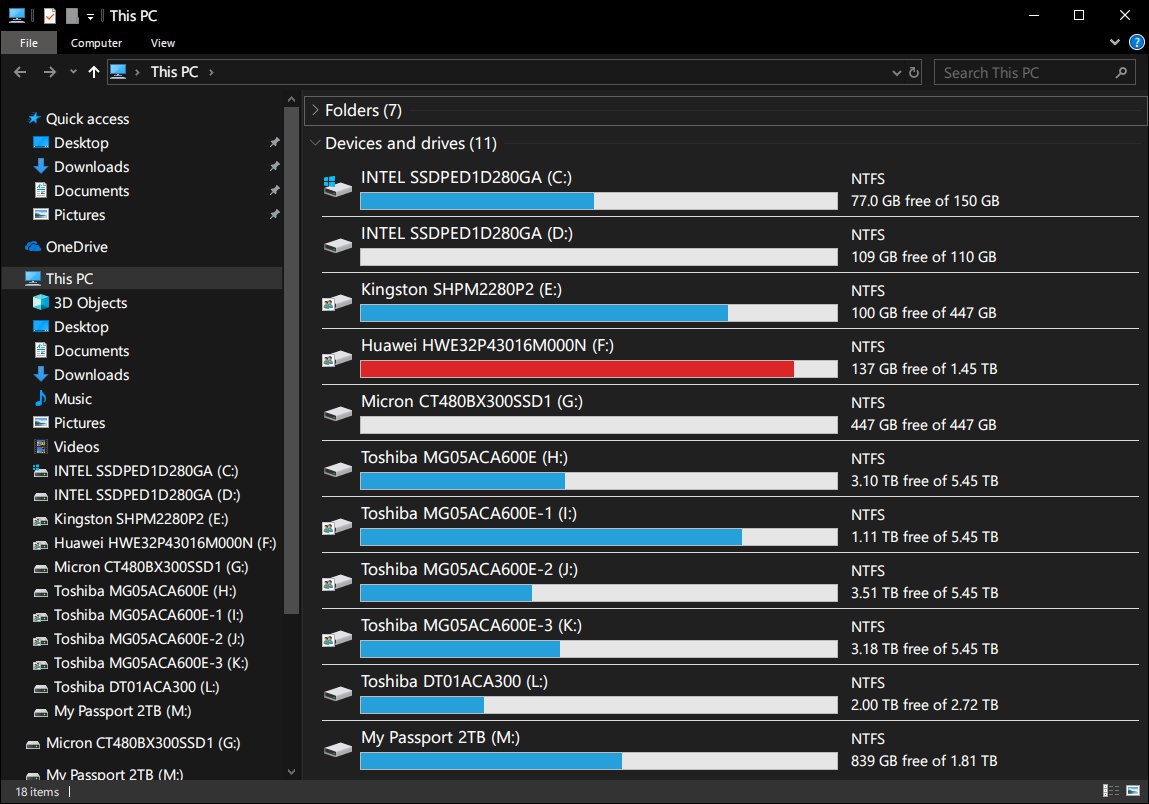Click the Help question mark icon
This screenshot has width=1149, height=804.
click(1137, 43)
